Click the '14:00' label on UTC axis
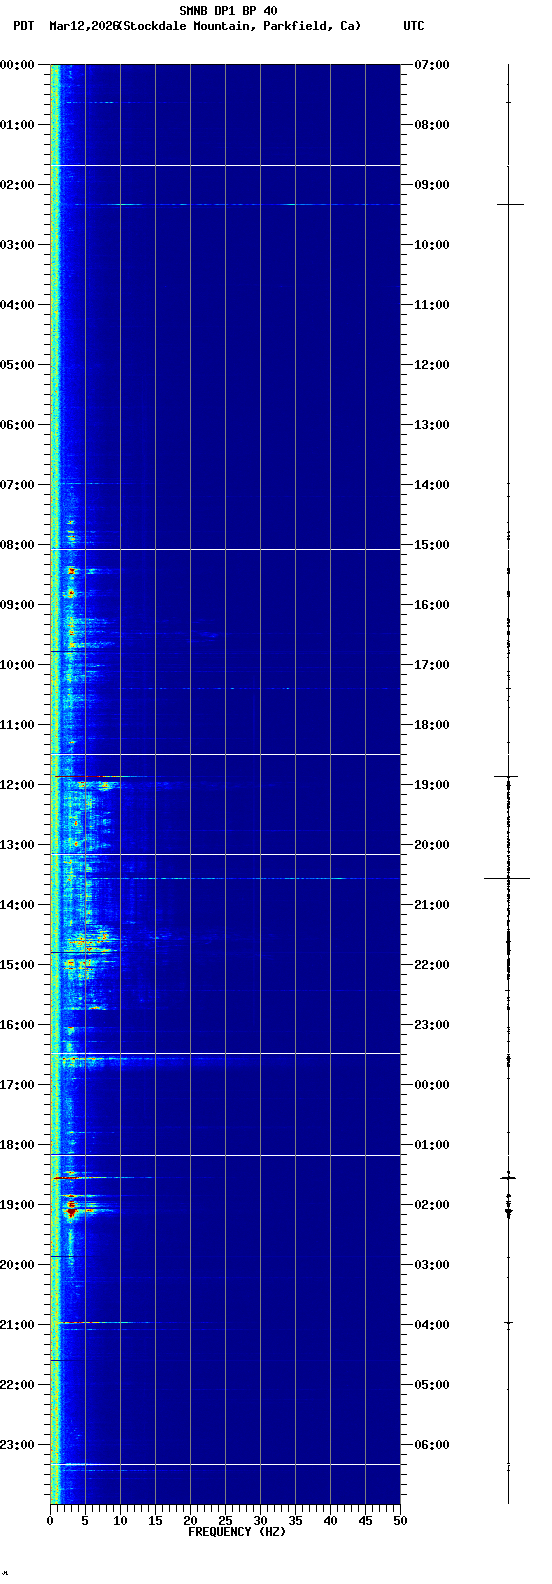 [432, 485]
